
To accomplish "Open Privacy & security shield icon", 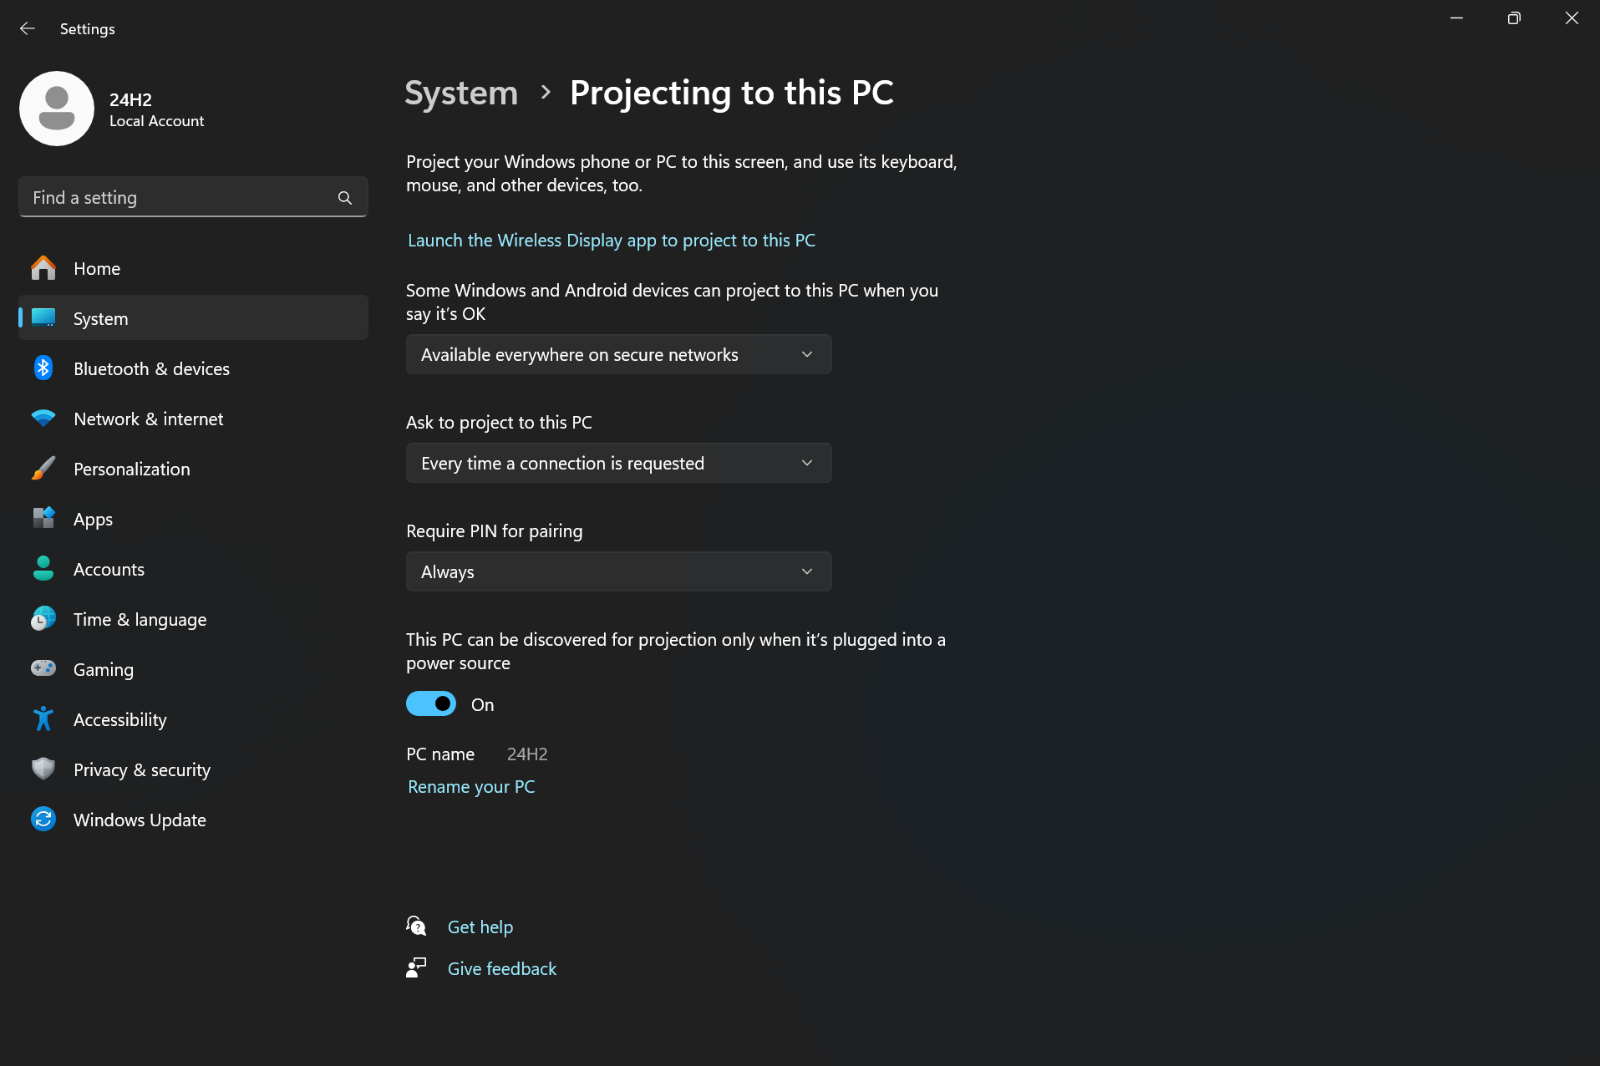I will (x=43, y=768).
